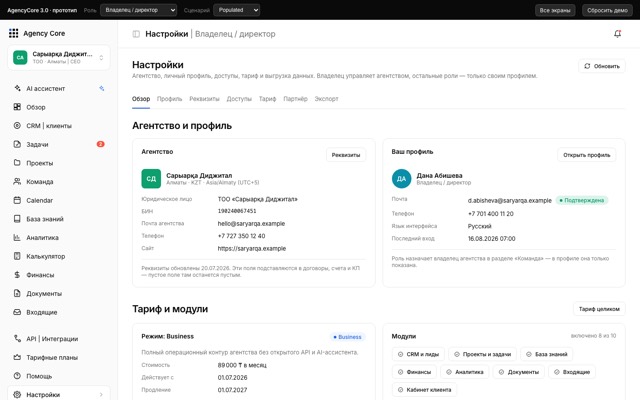Click the База знаний module chip
The image size is (640, 400).
point(547,354)
